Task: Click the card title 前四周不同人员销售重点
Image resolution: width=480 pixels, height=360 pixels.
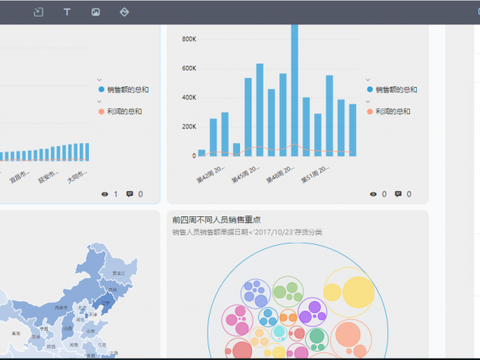Action: pos(216,220)
